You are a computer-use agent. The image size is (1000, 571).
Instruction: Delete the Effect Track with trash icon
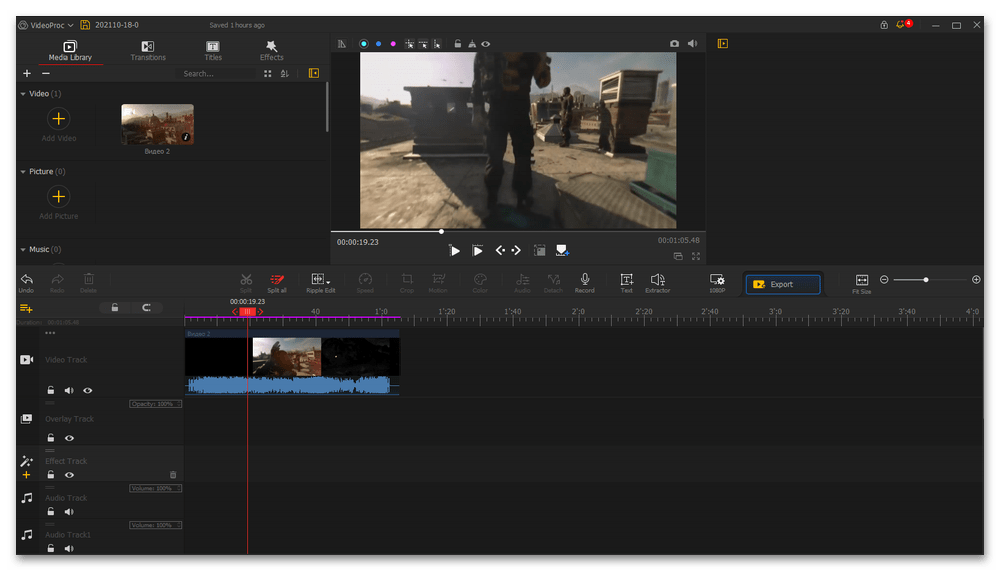click(x=173, y=475)
